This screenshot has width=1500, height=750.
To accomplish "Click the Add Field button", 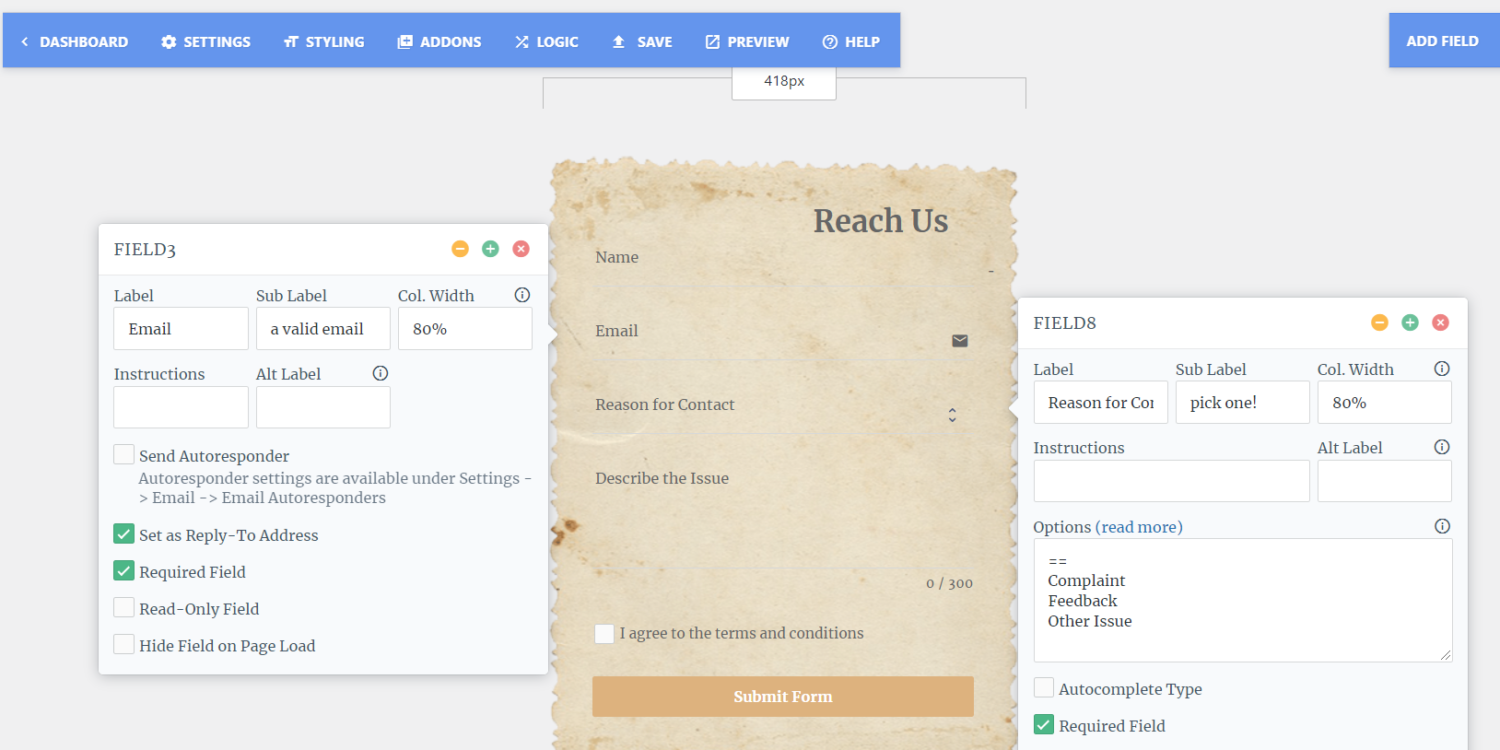I will pos(1442,41).
